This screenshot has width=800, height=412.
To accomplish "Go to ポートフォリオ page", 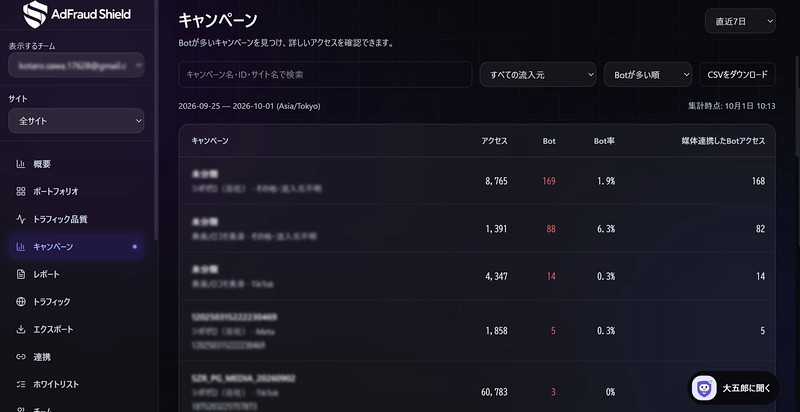I will pos(76,192).
